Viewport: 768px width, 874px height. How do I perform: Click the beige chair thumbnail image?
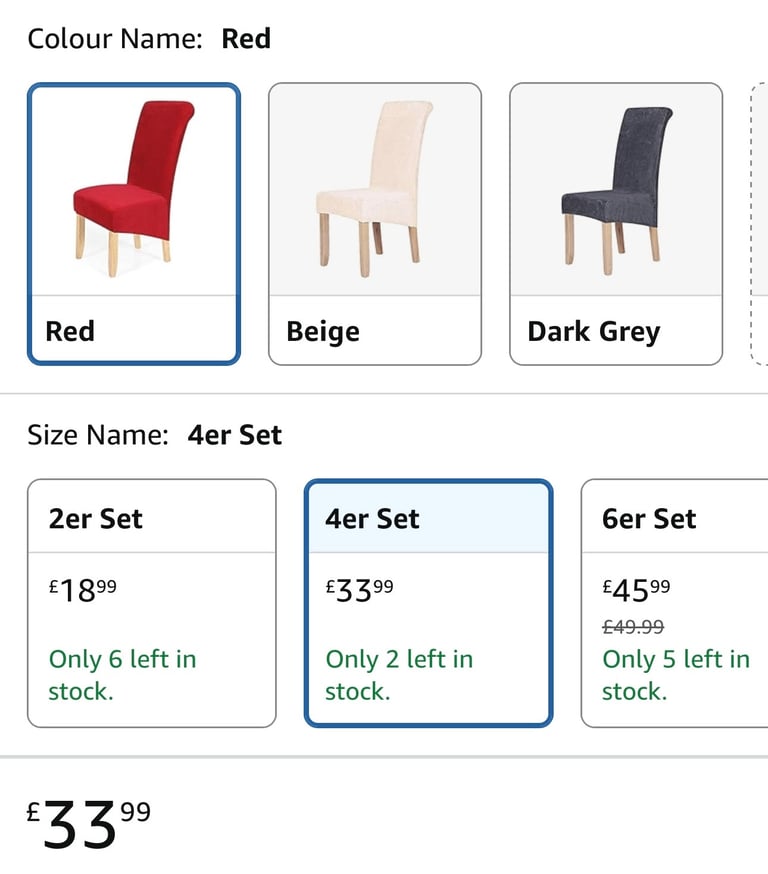[375, 190]
